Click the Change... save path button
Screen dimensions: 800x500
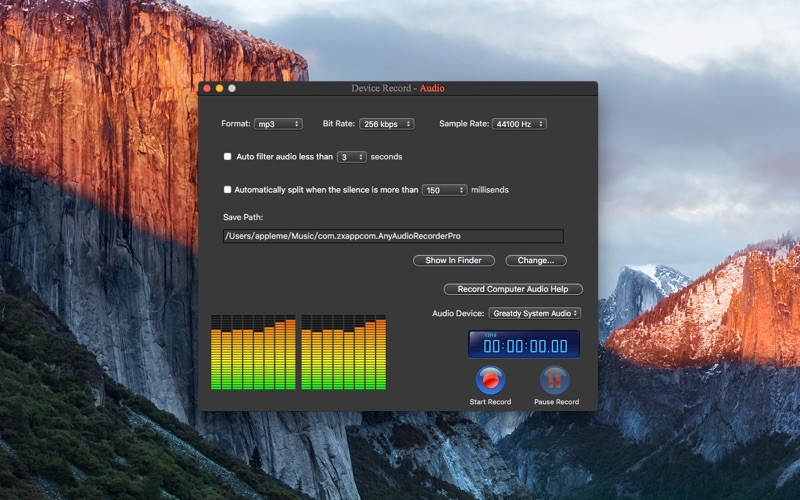[x=536, y=260]
